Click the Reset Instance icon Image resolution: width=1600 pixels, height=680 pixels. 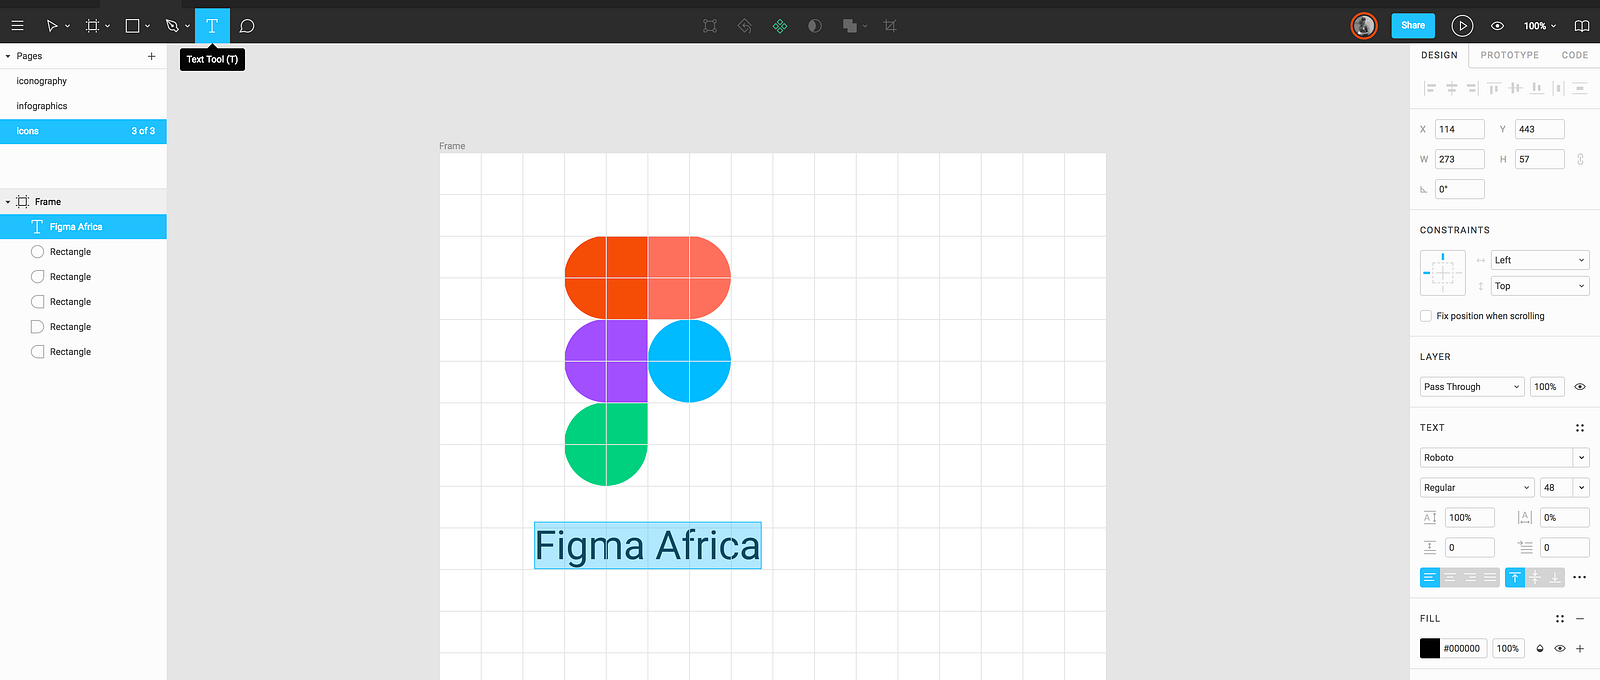pos(745,26)
